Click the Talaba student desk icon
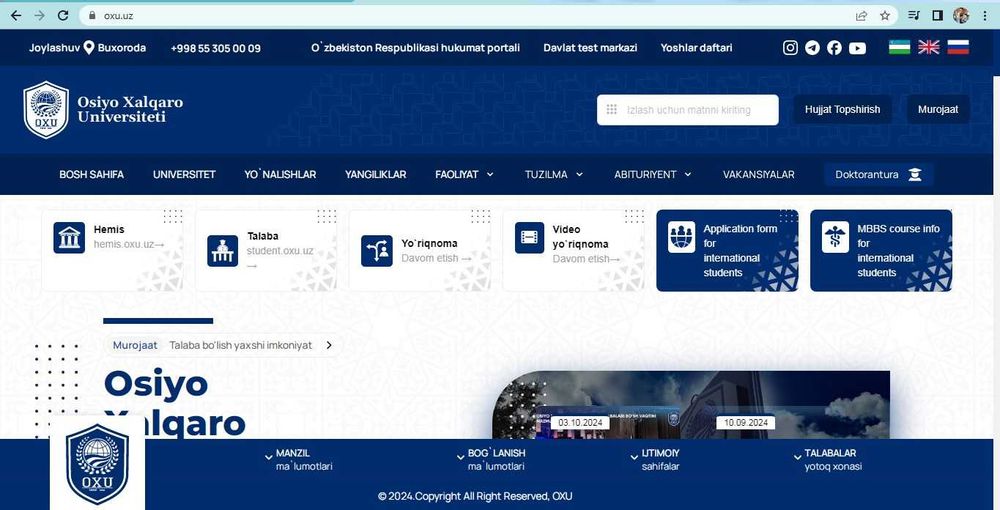 click(223, 251)
